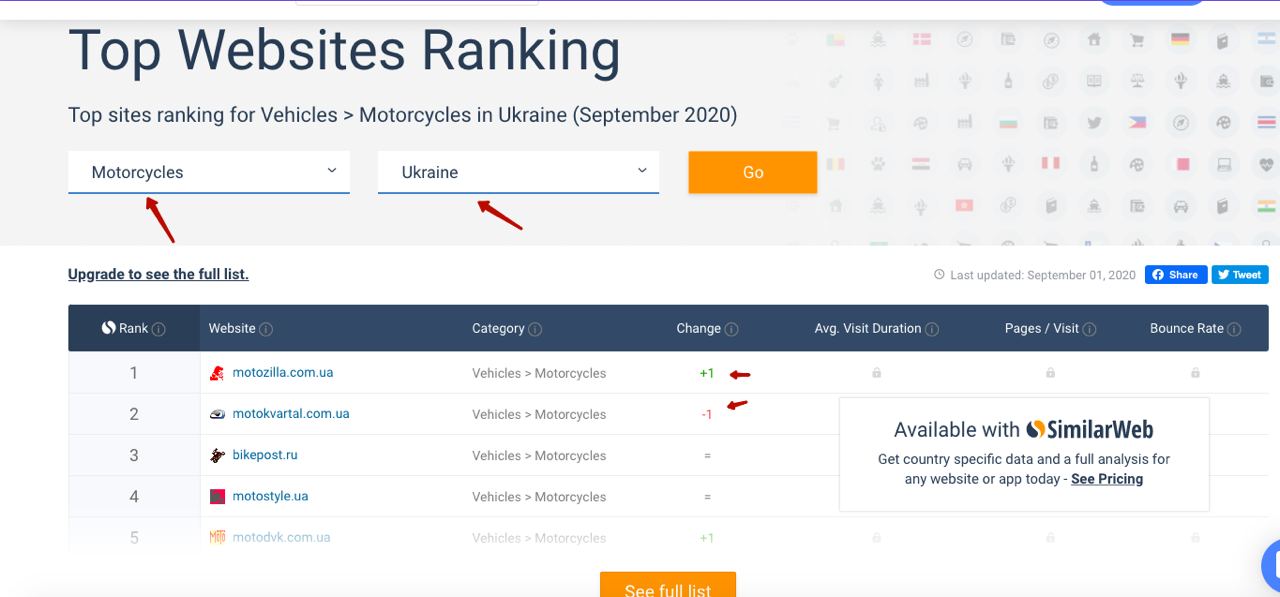Viewport: 1280px width, 597px height.
Task: Click lock icon in motozilla Bounce Rate
Action: pyautogui.click(x=1195, y=373)
